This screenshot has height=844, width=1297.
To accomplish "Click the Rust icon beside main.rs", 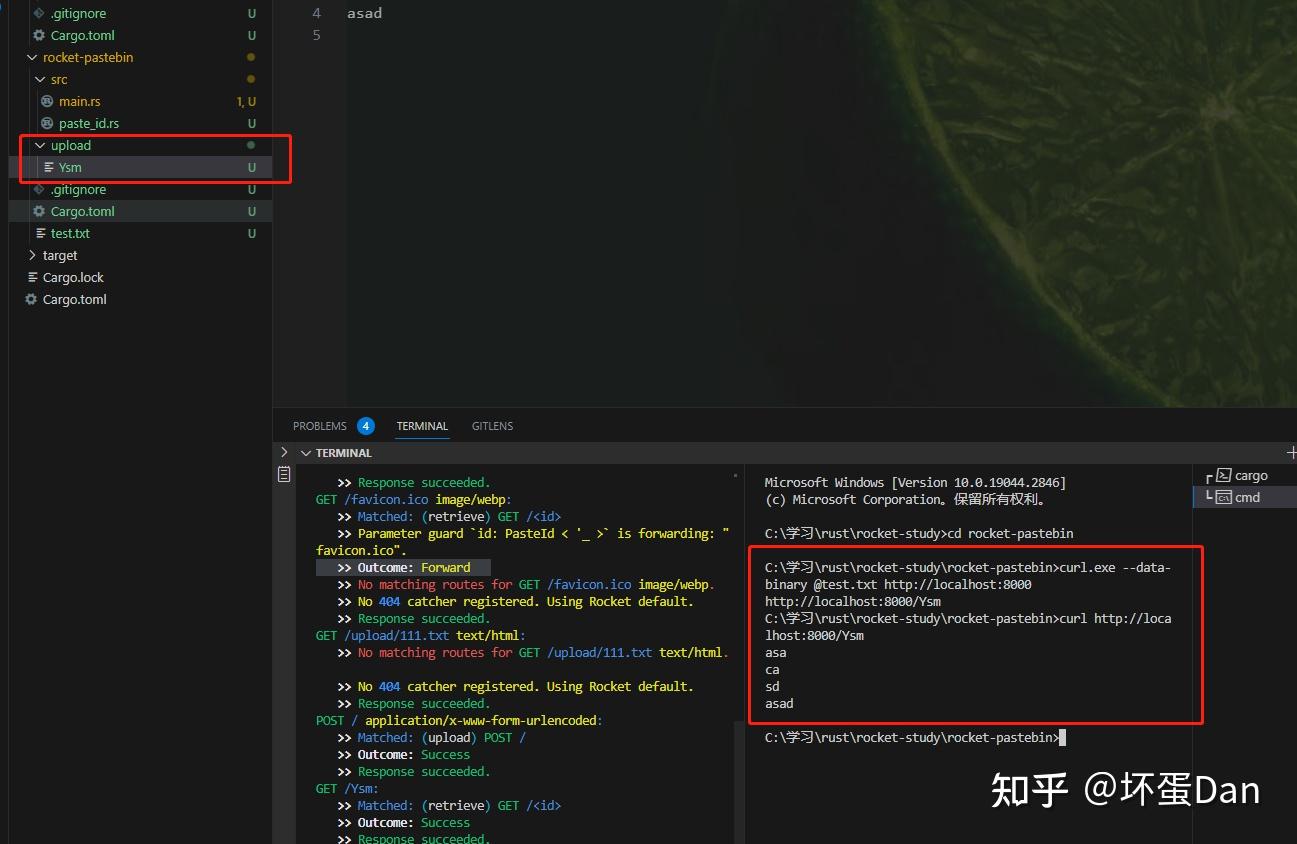I will pos(46,101).
